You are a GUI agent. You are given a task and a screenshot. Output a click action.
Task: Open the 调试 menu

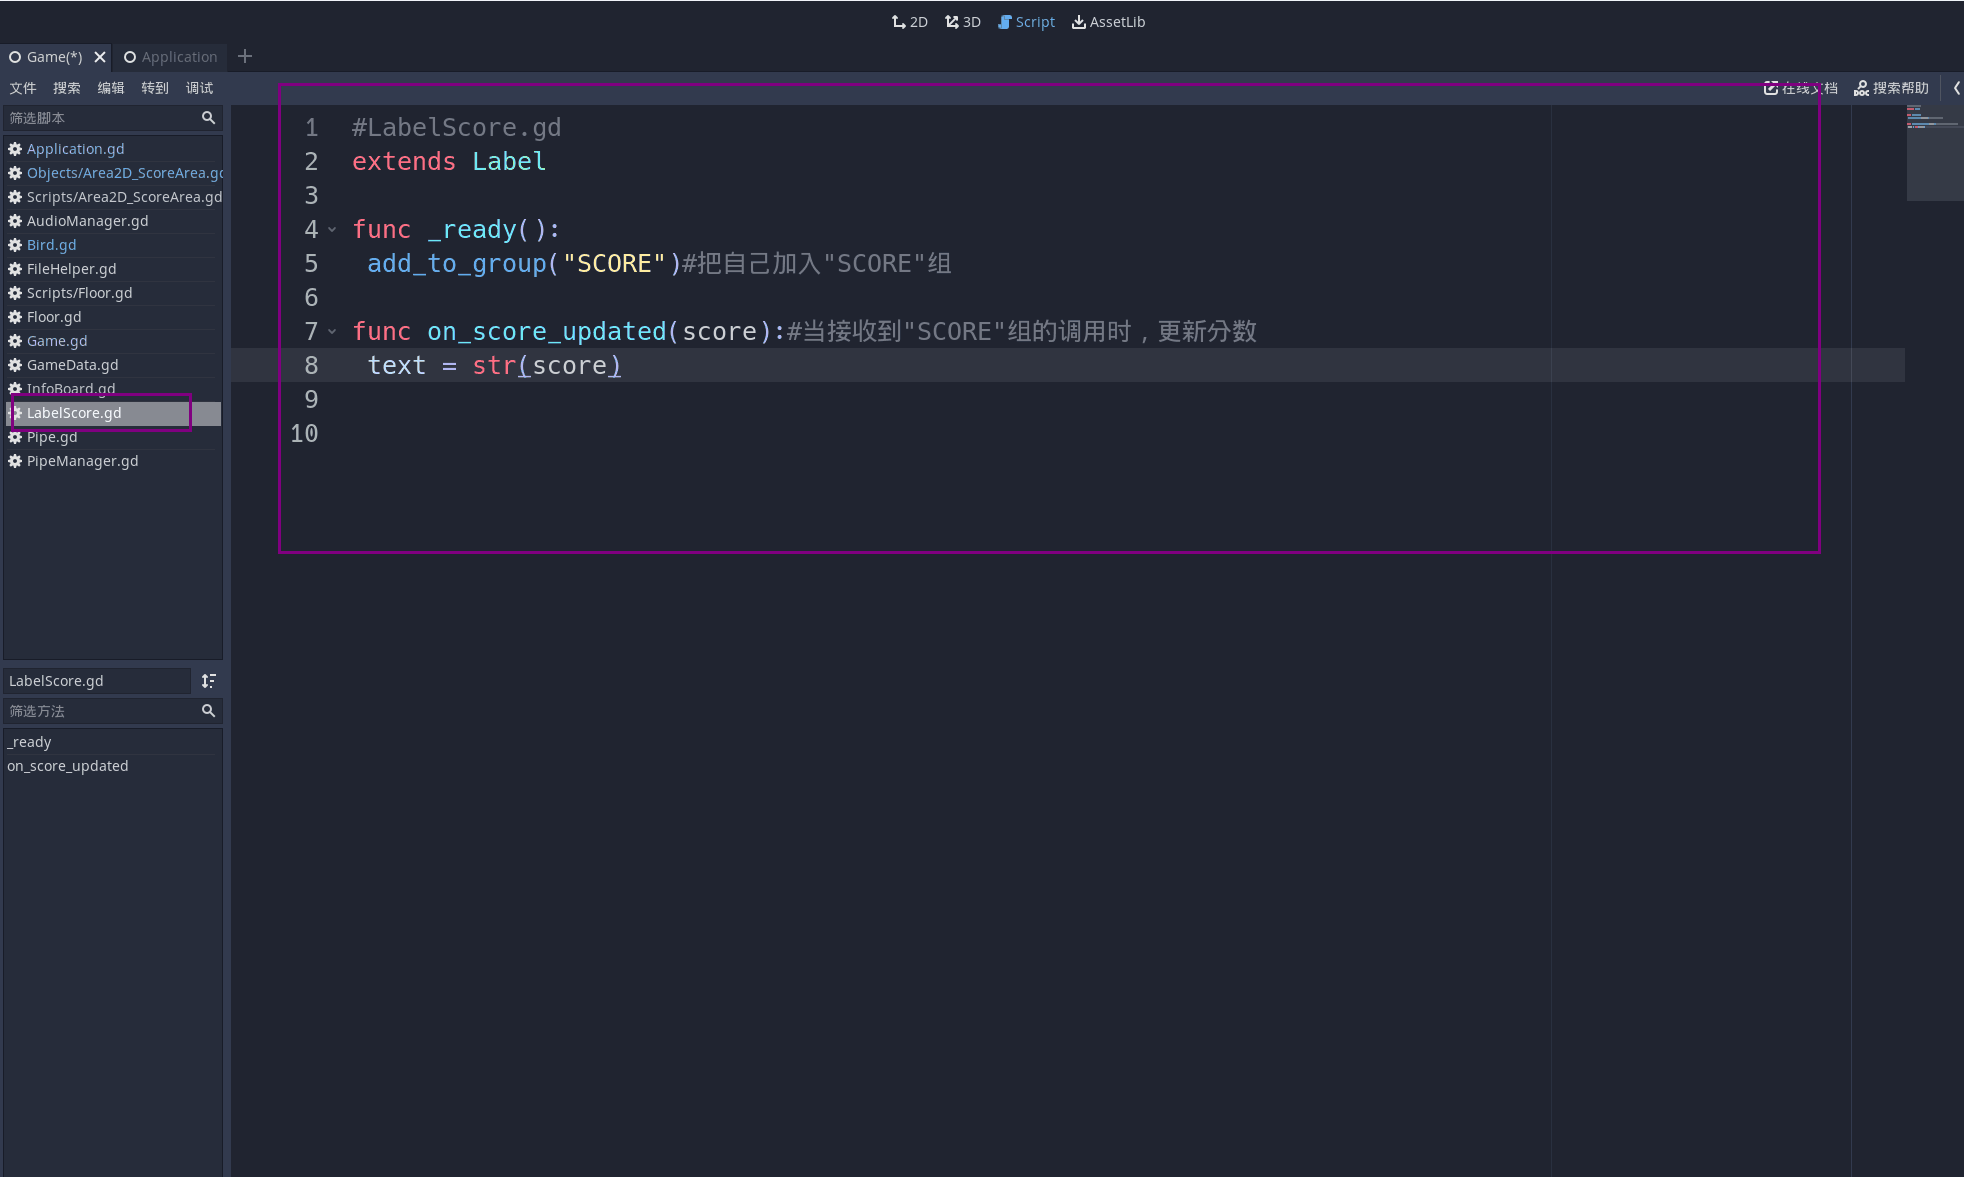pos(199,88)
